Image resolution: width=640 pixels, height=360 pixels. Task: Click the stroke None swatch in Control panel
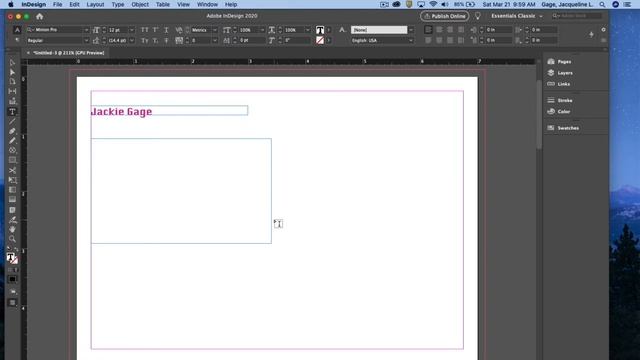tap(320, 40)
